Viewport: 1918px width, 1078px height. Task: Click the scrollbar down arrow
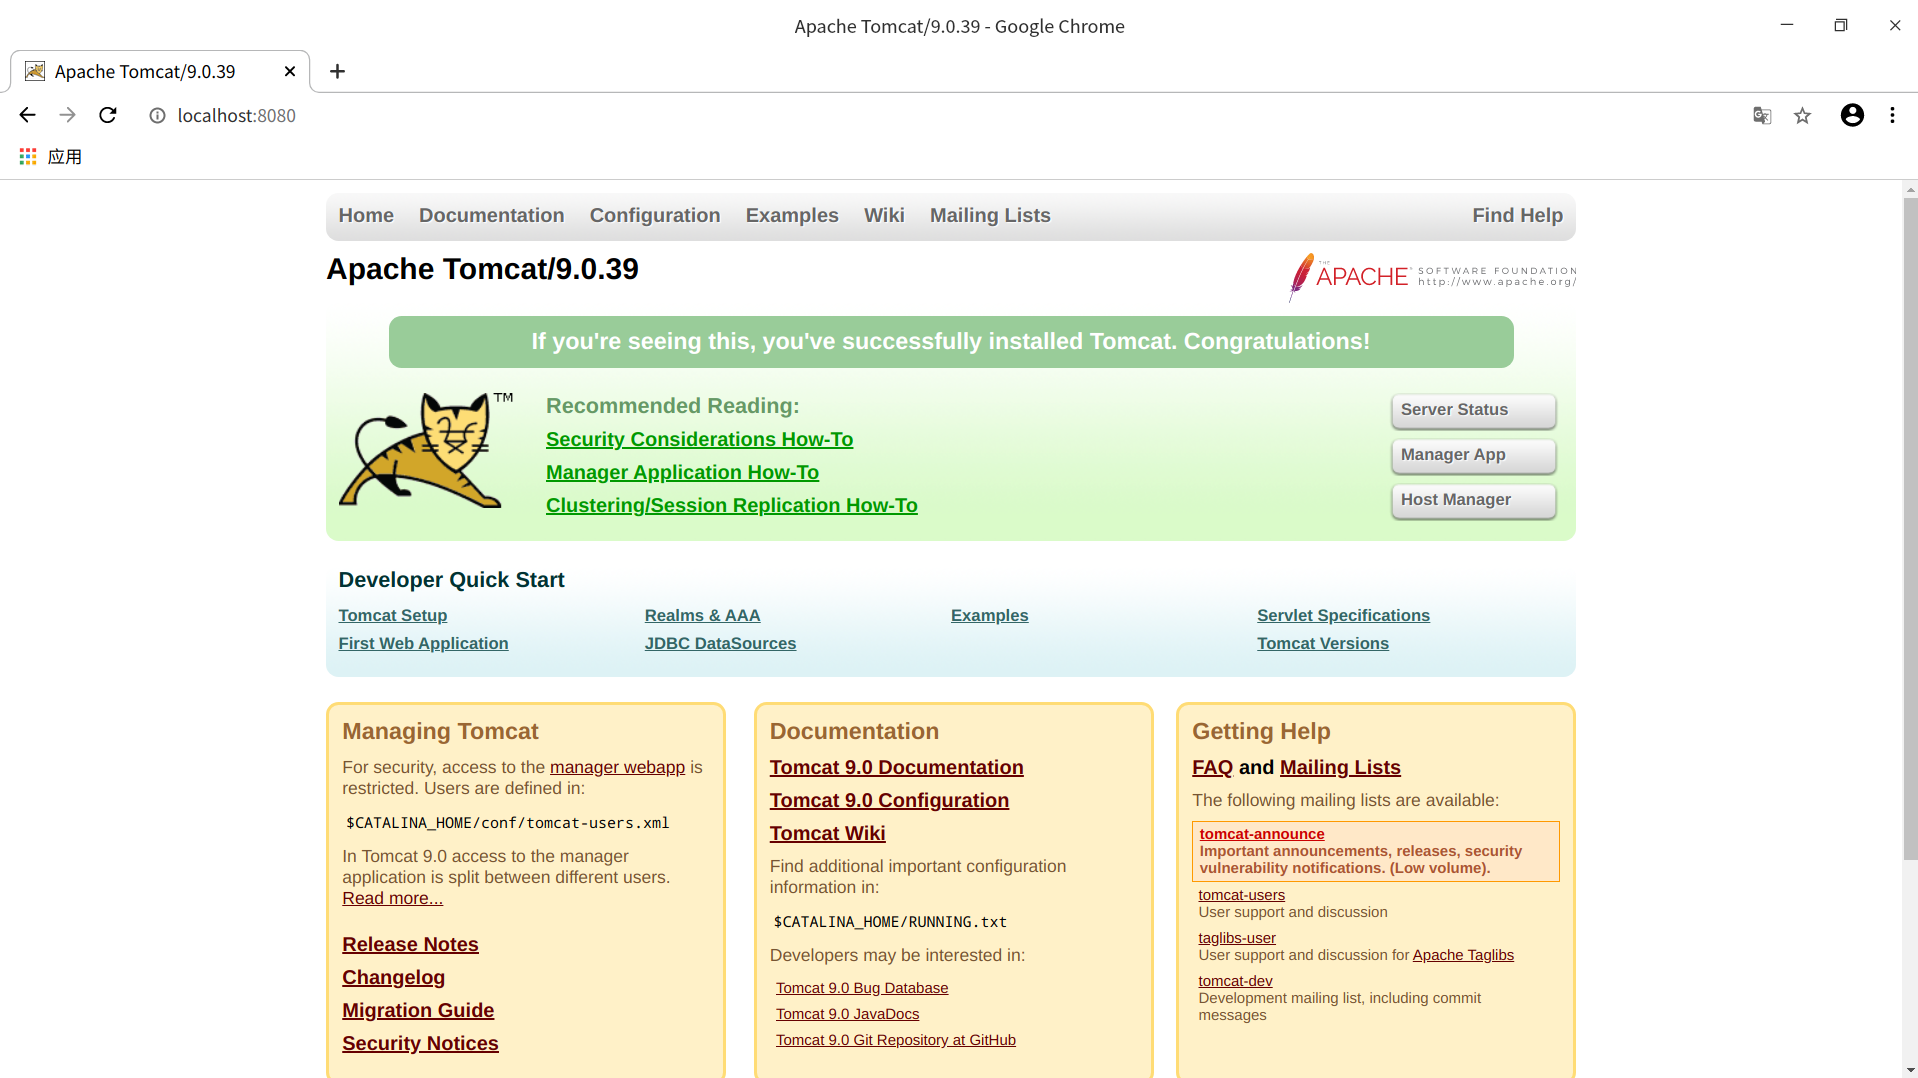pyautogui.click(x=1910, y=1069)
